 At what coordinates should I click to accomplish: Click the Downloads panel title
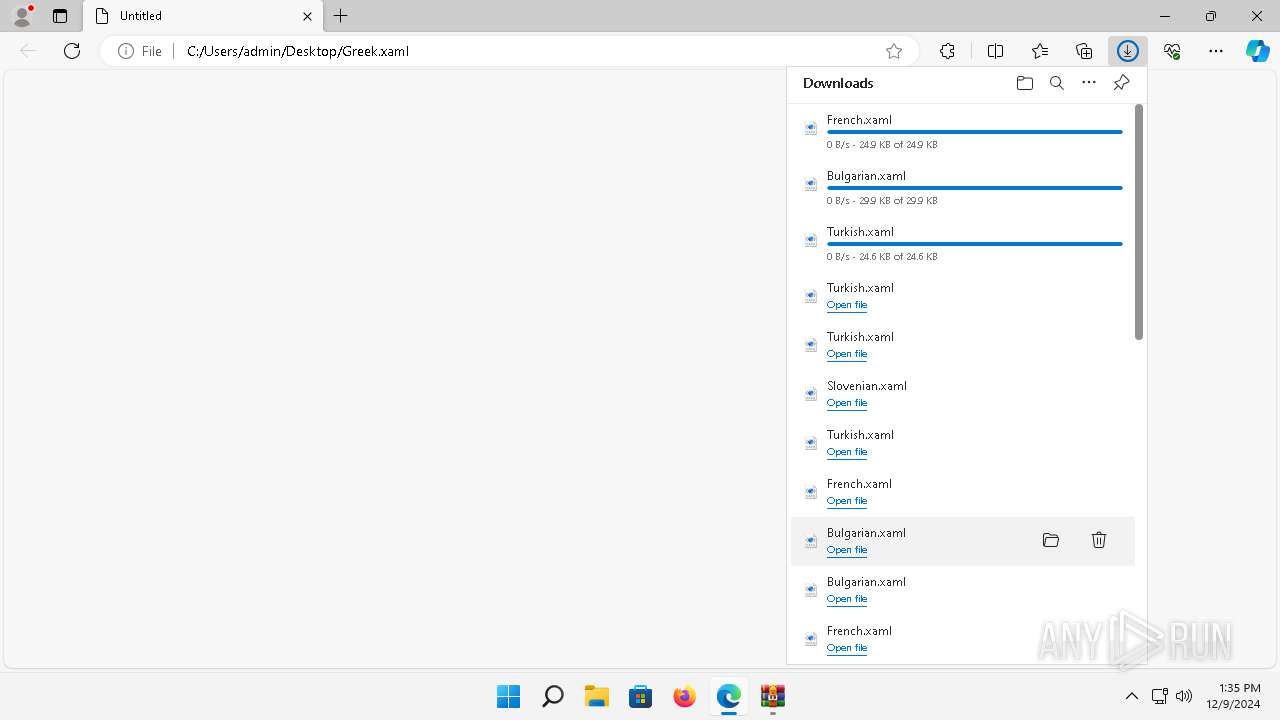(x=838, y=83)
